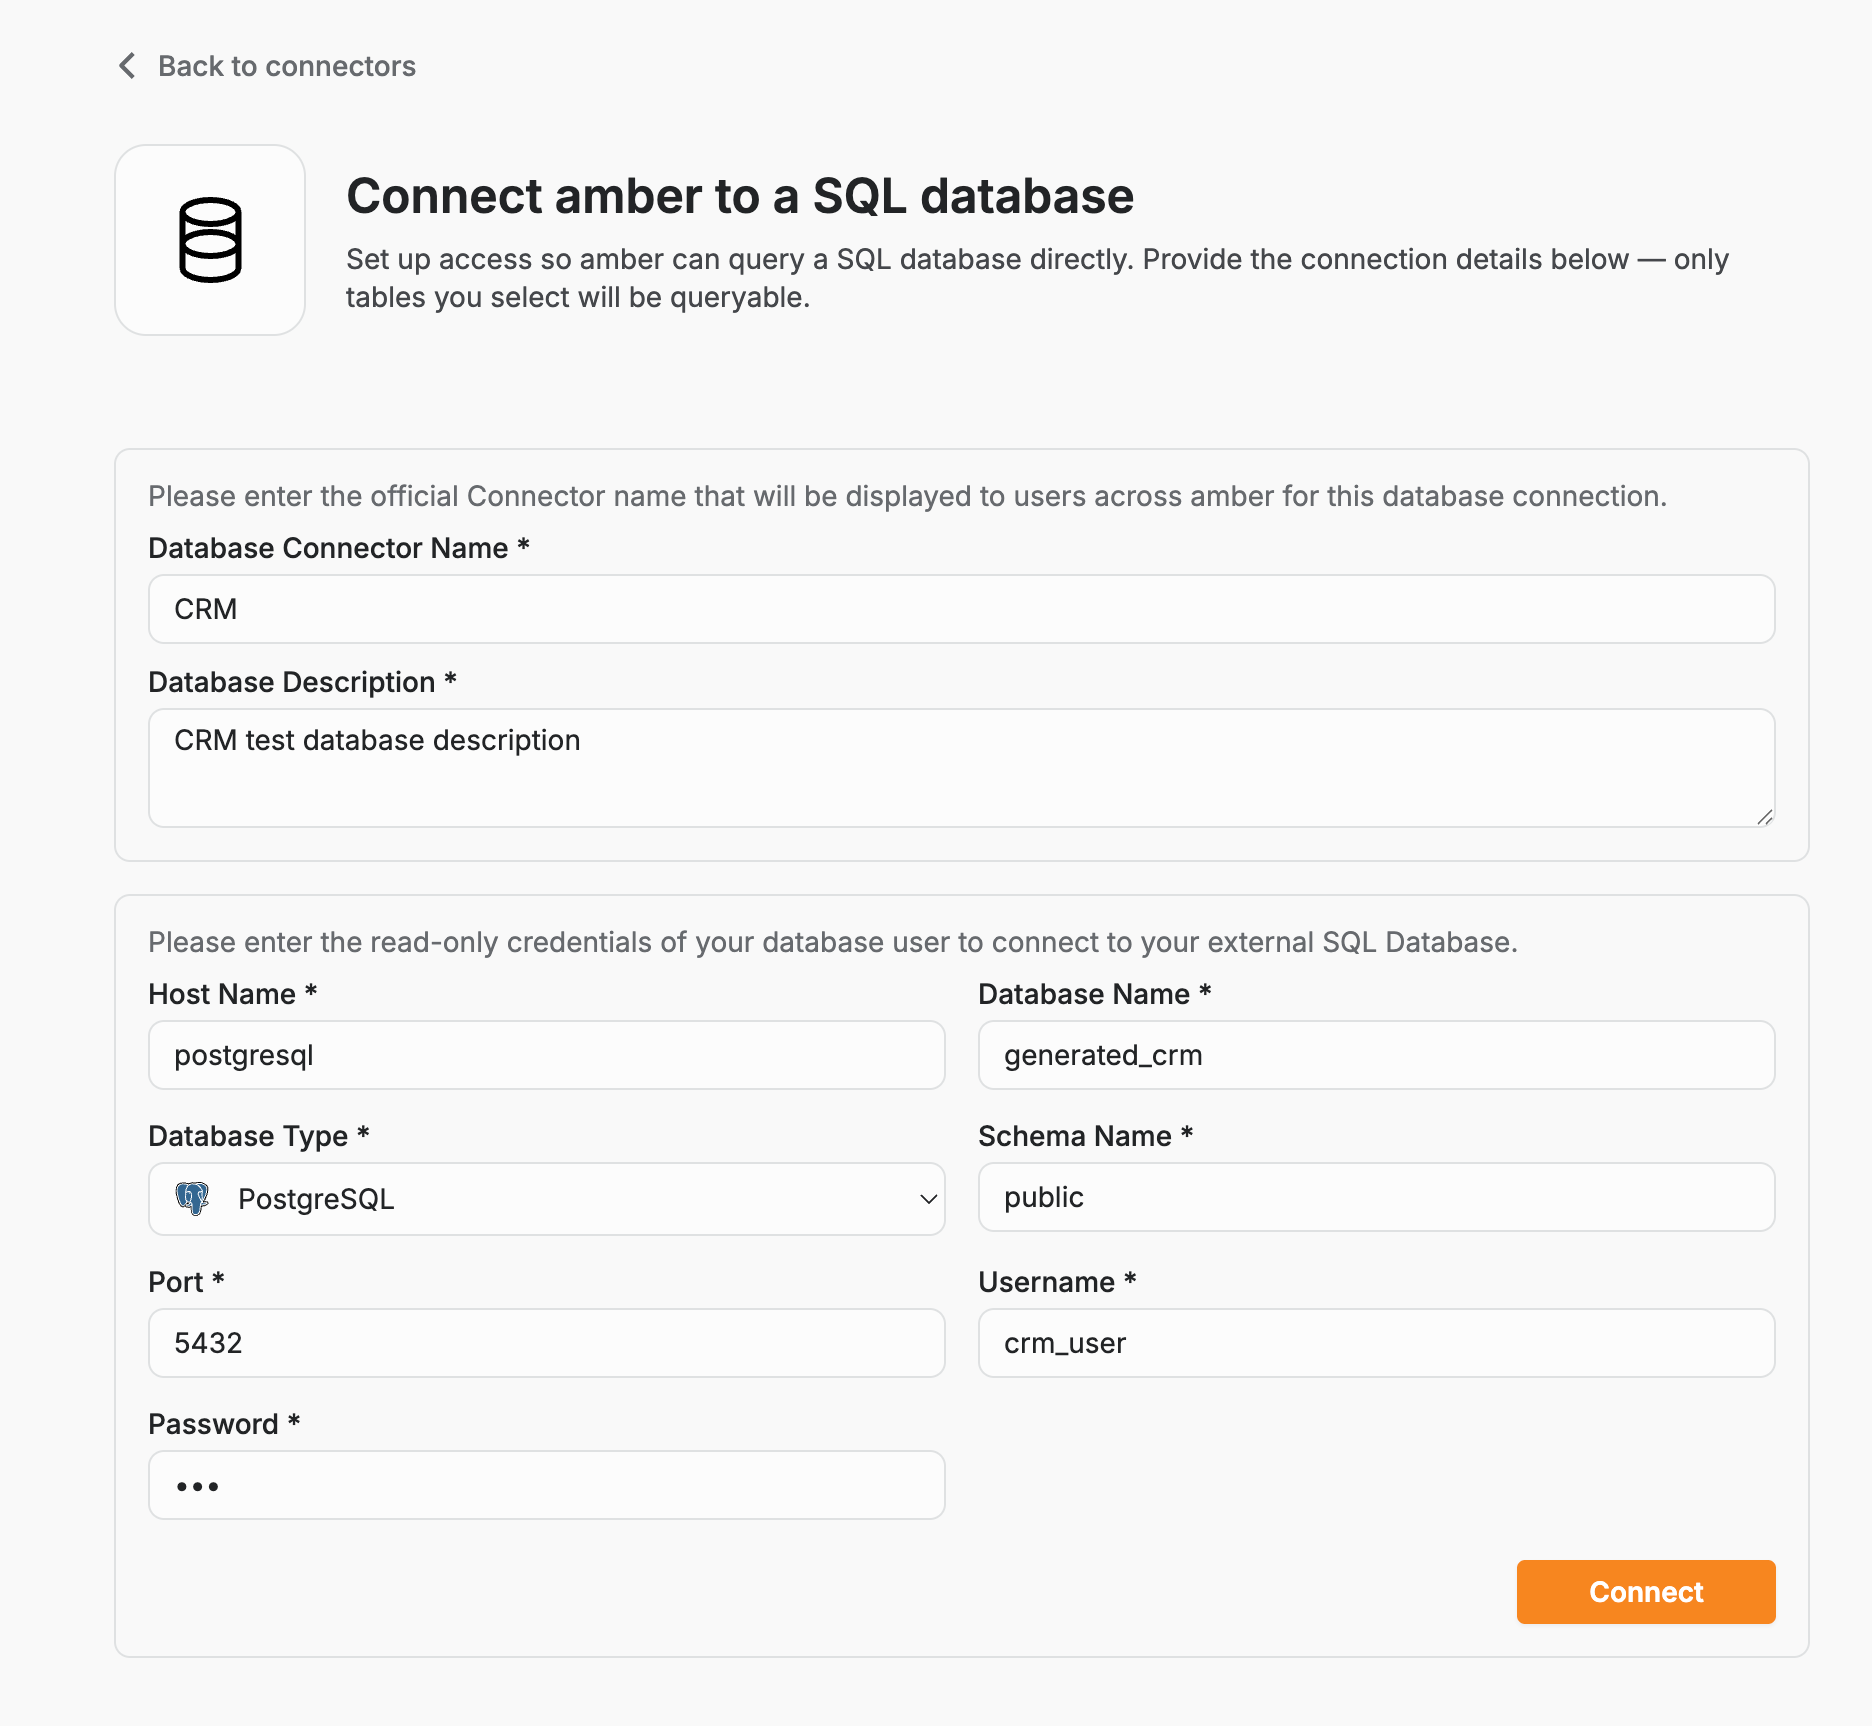The height and width of the screenshot is (1726, 1872).
Task: Expand the Database Type dropdown chevron
Action: coord(928,1199)
